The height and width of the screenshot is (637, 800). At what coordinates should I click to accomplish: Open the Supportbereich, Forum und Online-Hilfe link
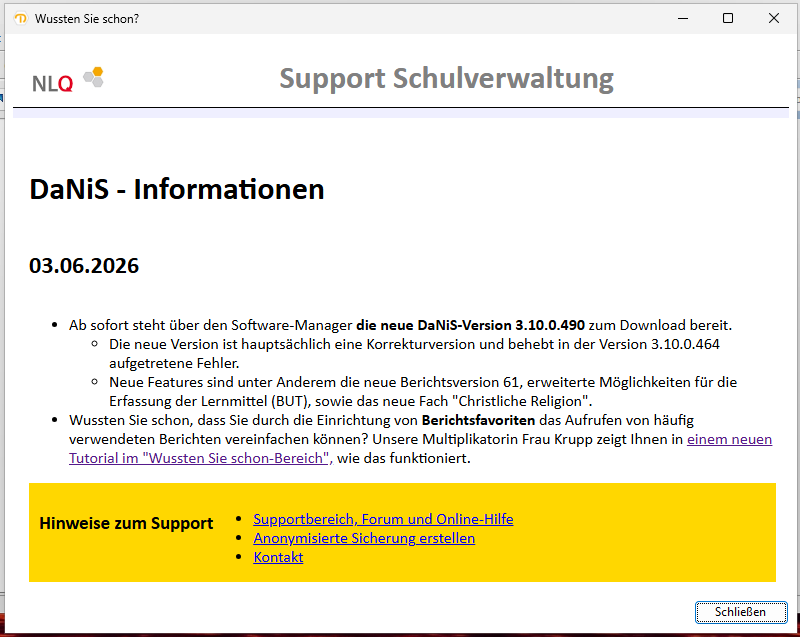(383, 519)
